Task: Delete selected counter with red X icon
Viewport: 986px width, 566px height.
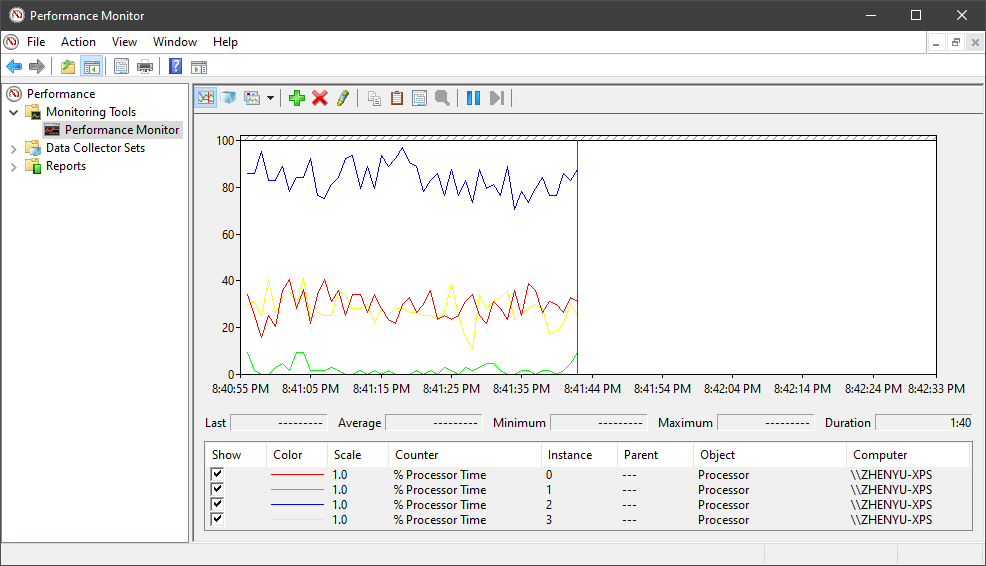Action: (x=320, y=98)
